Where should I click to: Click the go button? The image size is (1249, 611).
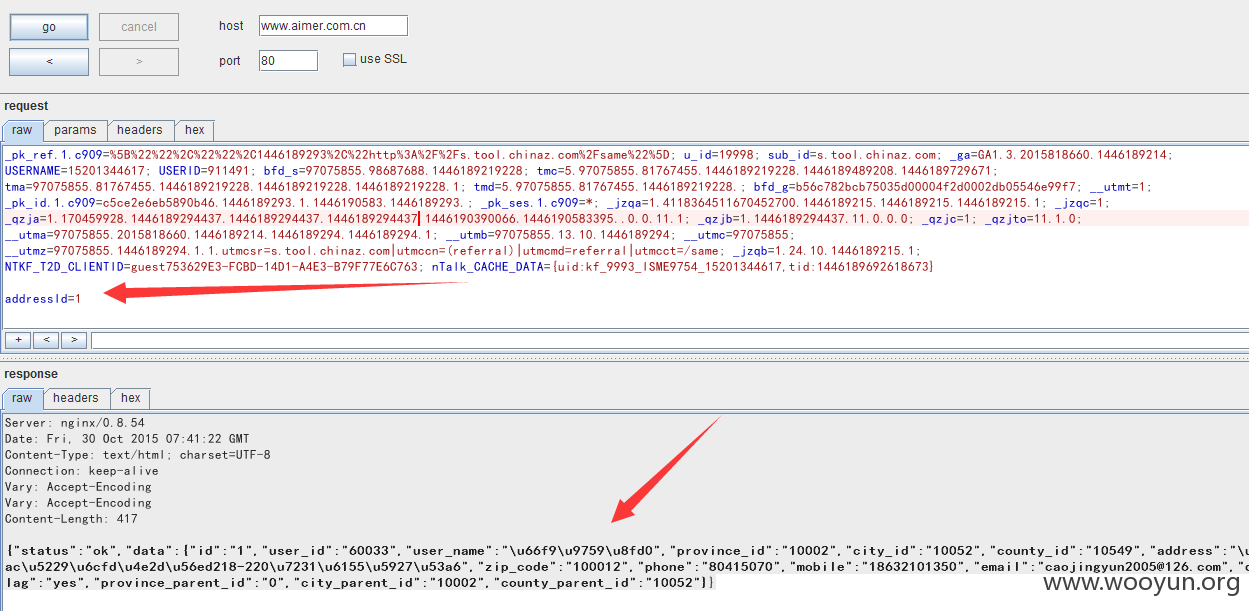[x=49, y=27]
